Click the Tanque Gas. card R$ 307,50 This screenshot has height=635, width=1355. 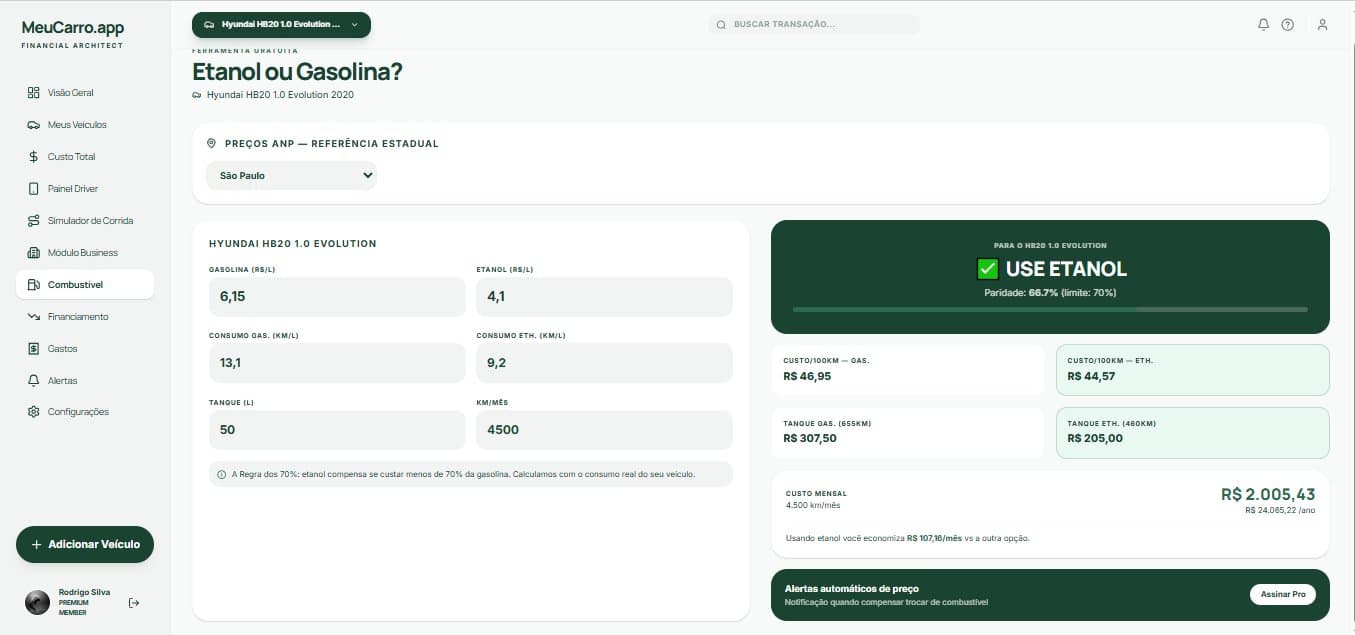908,433
